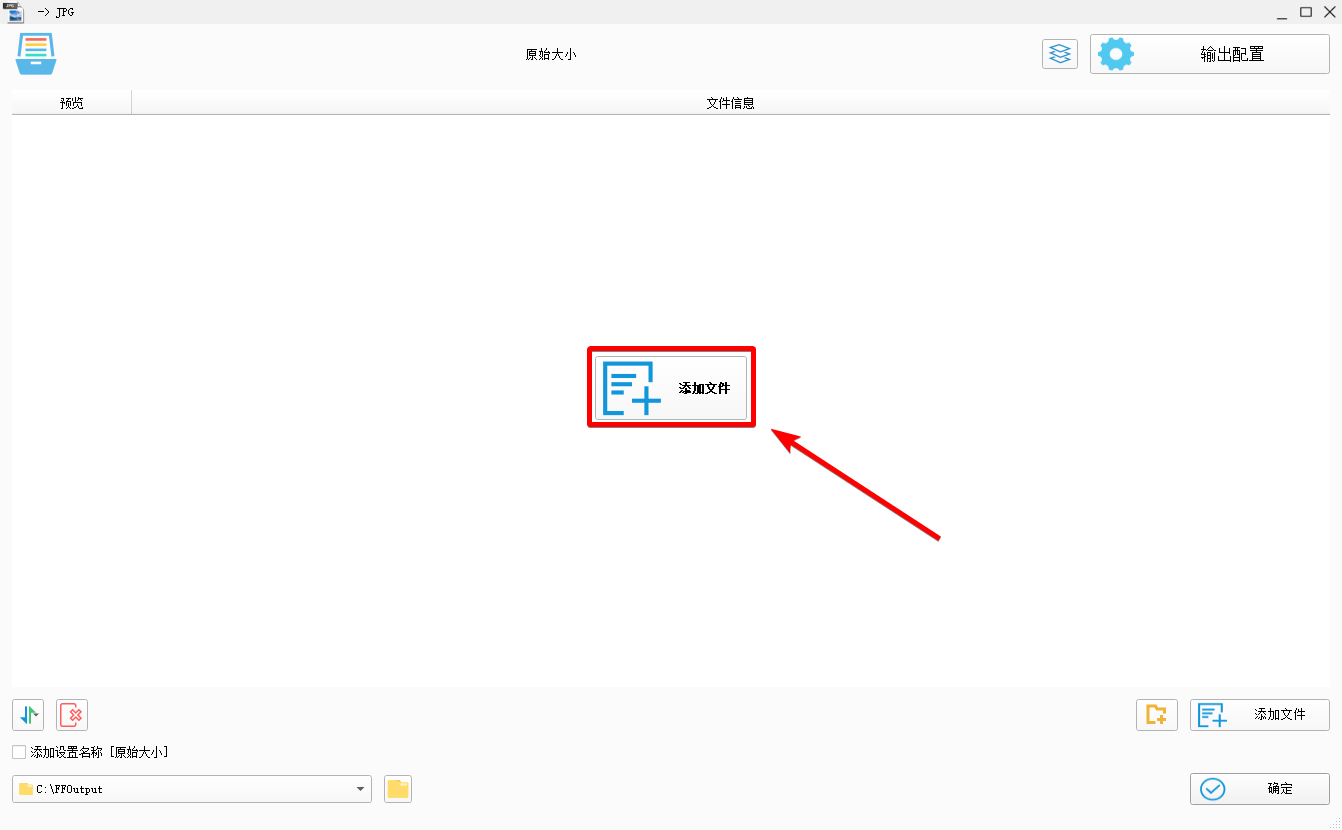Click the yellow add folder icon
This screenshot has width=1342, height=830.
point(1156,715)
